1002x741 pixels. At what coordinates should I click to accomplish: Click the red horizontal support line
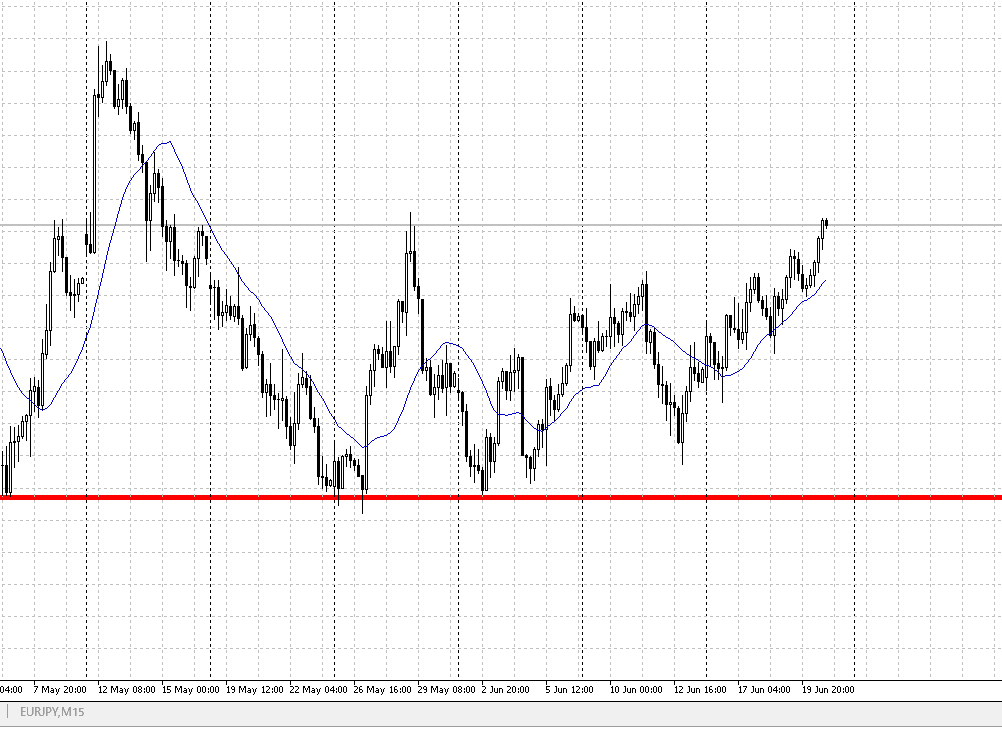(x=600, y=497)
